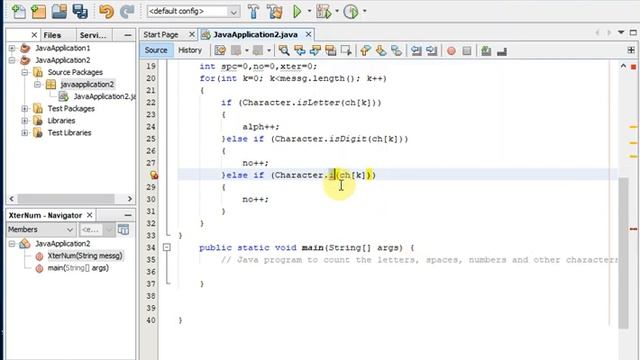Open the Debug Project dropdown arrow
This screenshot has height=360, width=640.
click(337, 11)
